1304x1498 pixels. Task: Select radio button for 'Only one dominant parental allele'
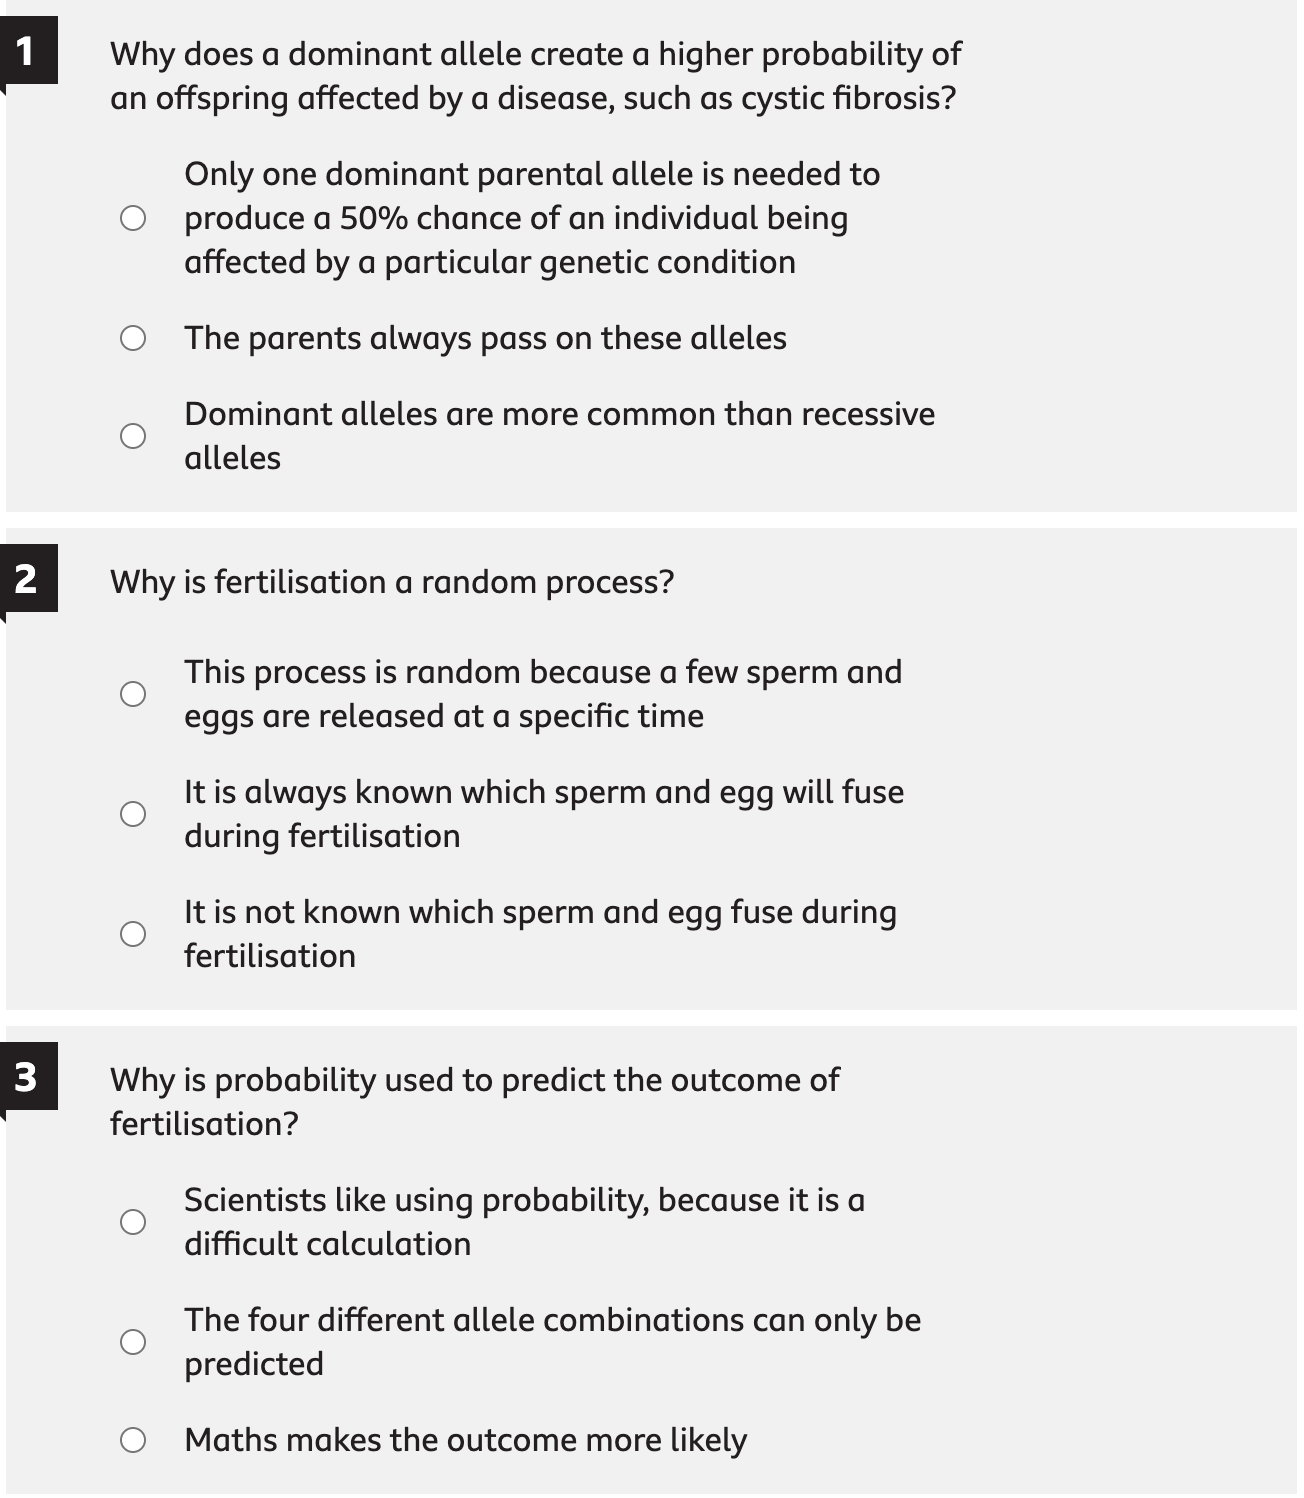[x=133, y=218]
